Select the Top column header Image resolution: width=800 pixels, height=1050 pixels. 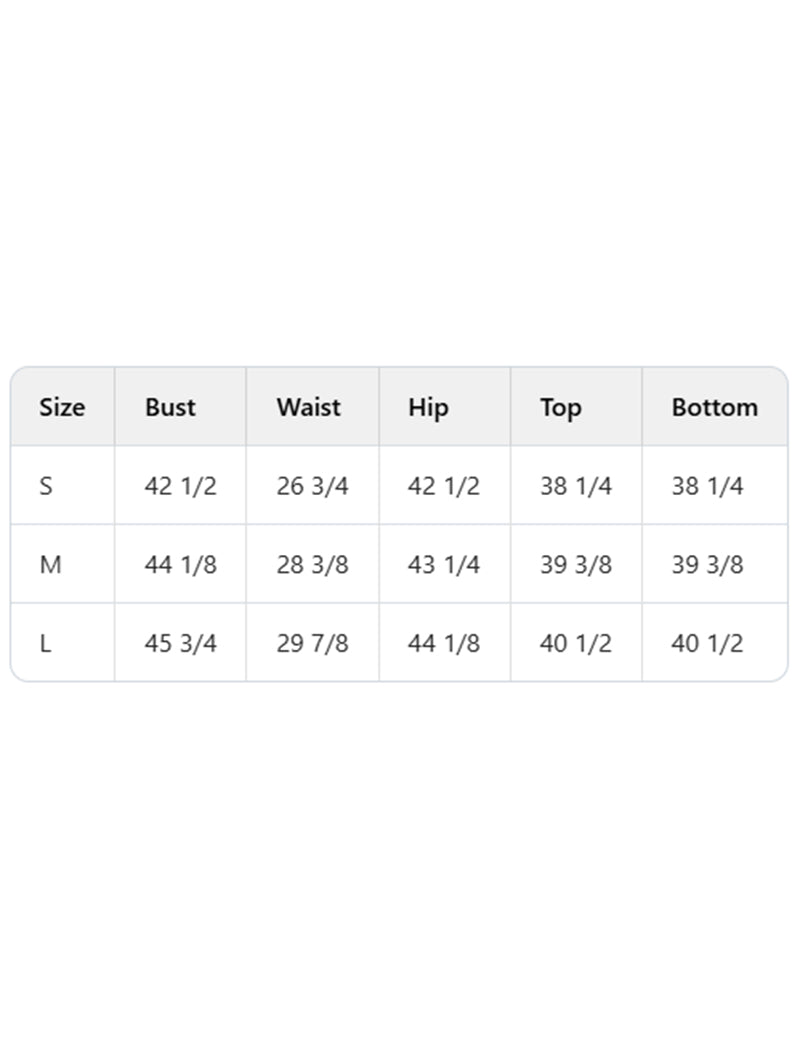560,408
